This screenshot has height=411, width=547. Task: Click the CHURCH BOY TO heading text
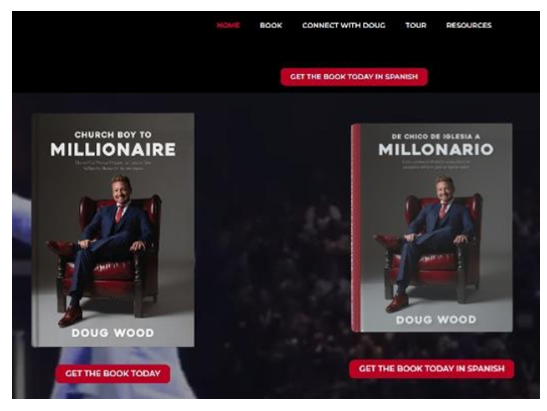(113, 135)
